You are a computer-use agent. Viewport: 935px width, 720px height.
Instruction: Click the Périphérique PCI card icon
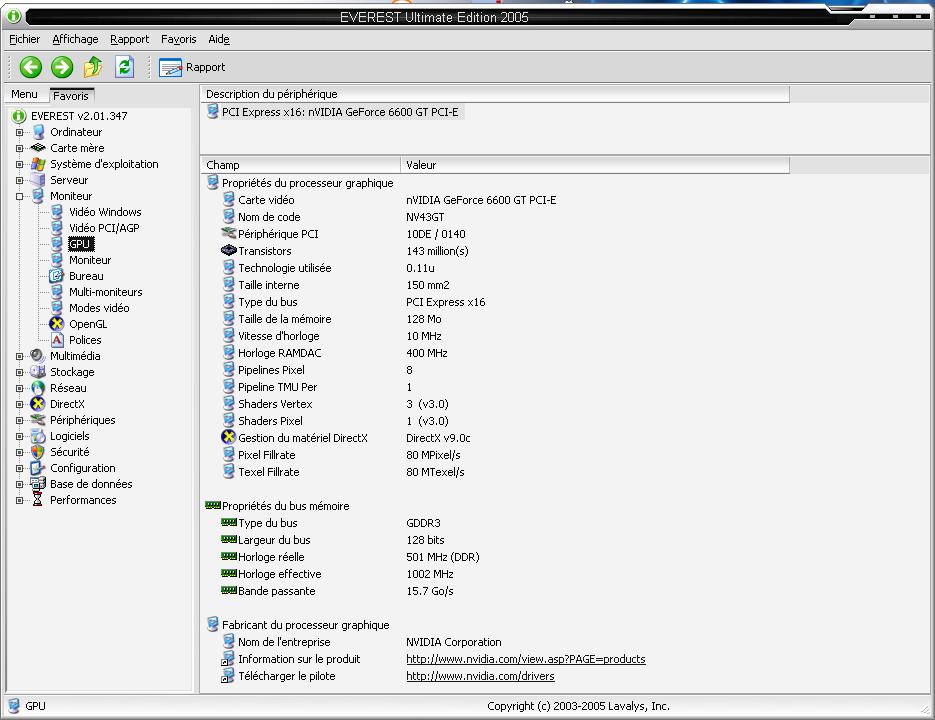[x=228, y=233]
